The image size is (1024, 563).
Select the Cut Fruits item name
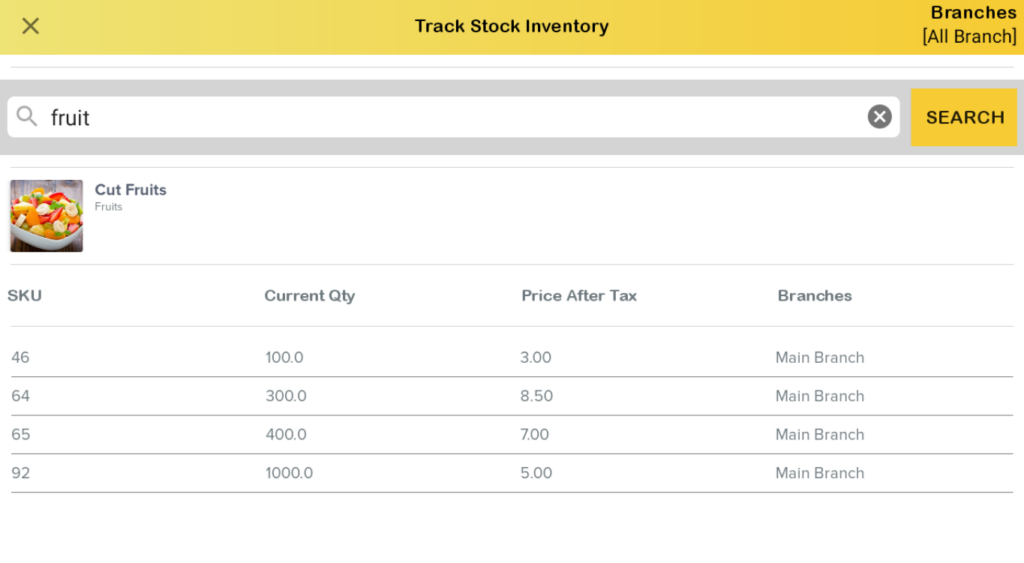(130, 190)
